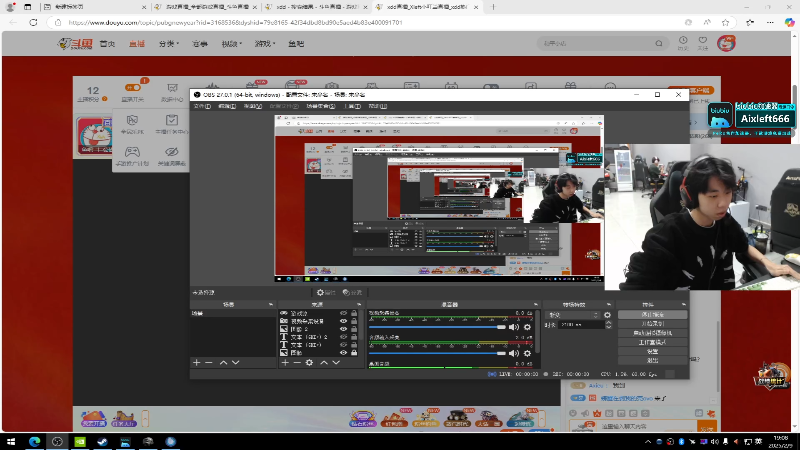Screen dimensions: 800x450
Task: Toggle visibility eye of 图像 2 source
Action: coord(343,329)
